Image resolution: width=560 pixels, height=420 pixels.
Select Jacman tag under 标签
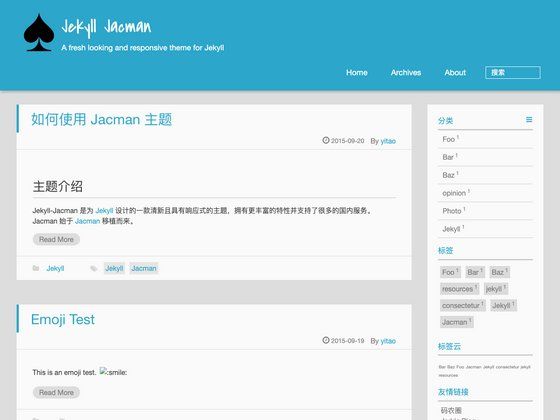(457, 322)
